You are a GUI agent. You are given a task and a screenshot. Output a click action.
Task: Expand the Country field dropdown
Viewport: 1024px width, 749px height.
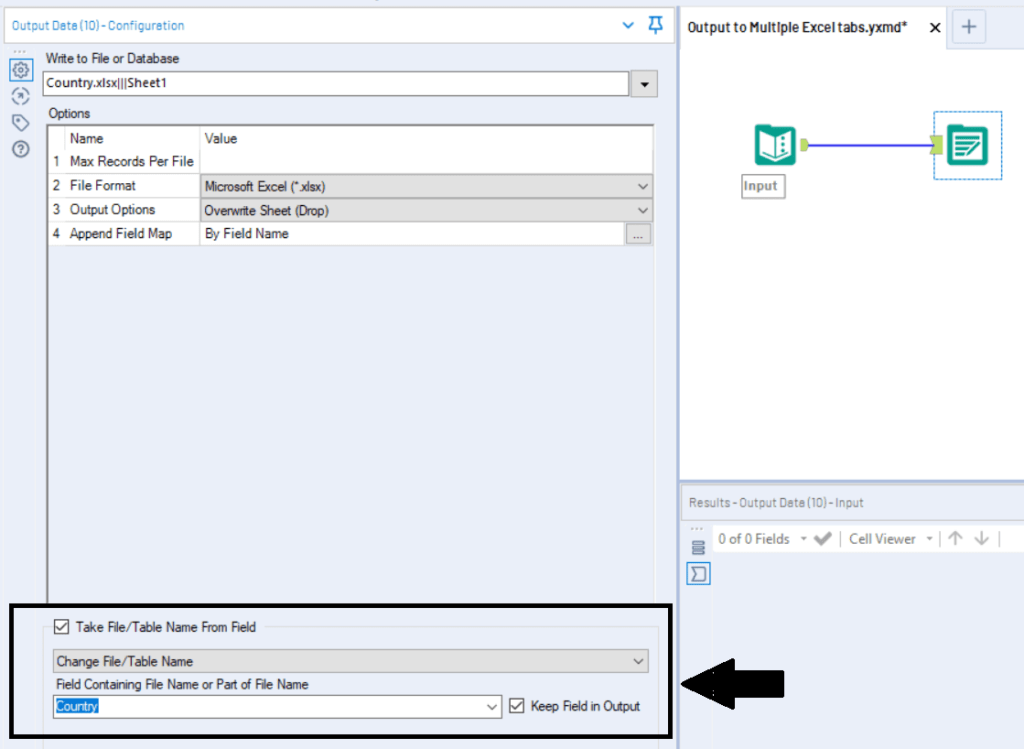pyautogui.click(x=491, y=706)
